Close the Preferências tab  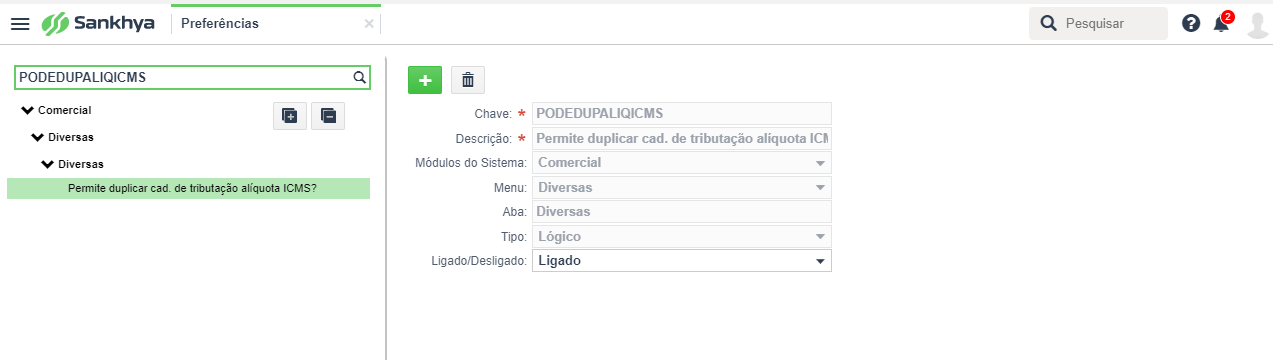click(369, 24)
